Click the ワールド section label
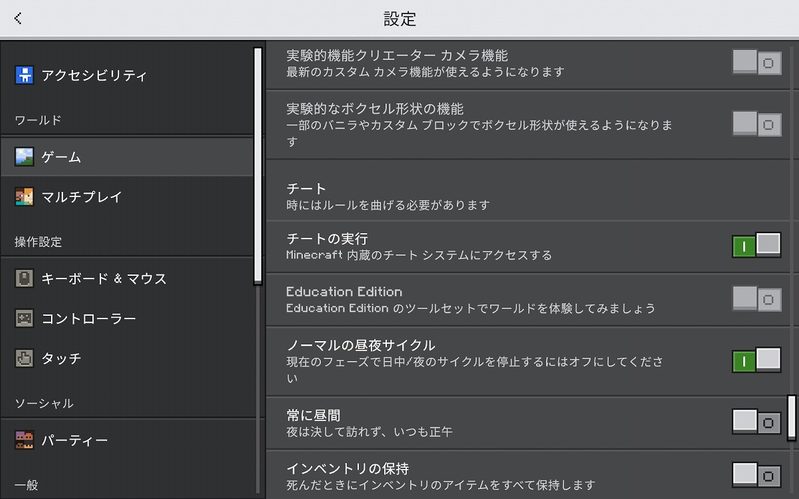 (x=38, y=120)
